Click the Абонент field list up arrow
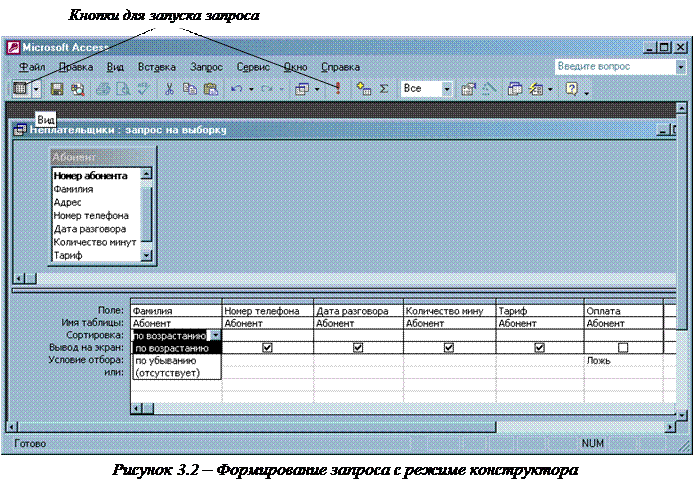The width and height of the screenshot is (693, 497). pyautogui.click(x=146, y=174)
